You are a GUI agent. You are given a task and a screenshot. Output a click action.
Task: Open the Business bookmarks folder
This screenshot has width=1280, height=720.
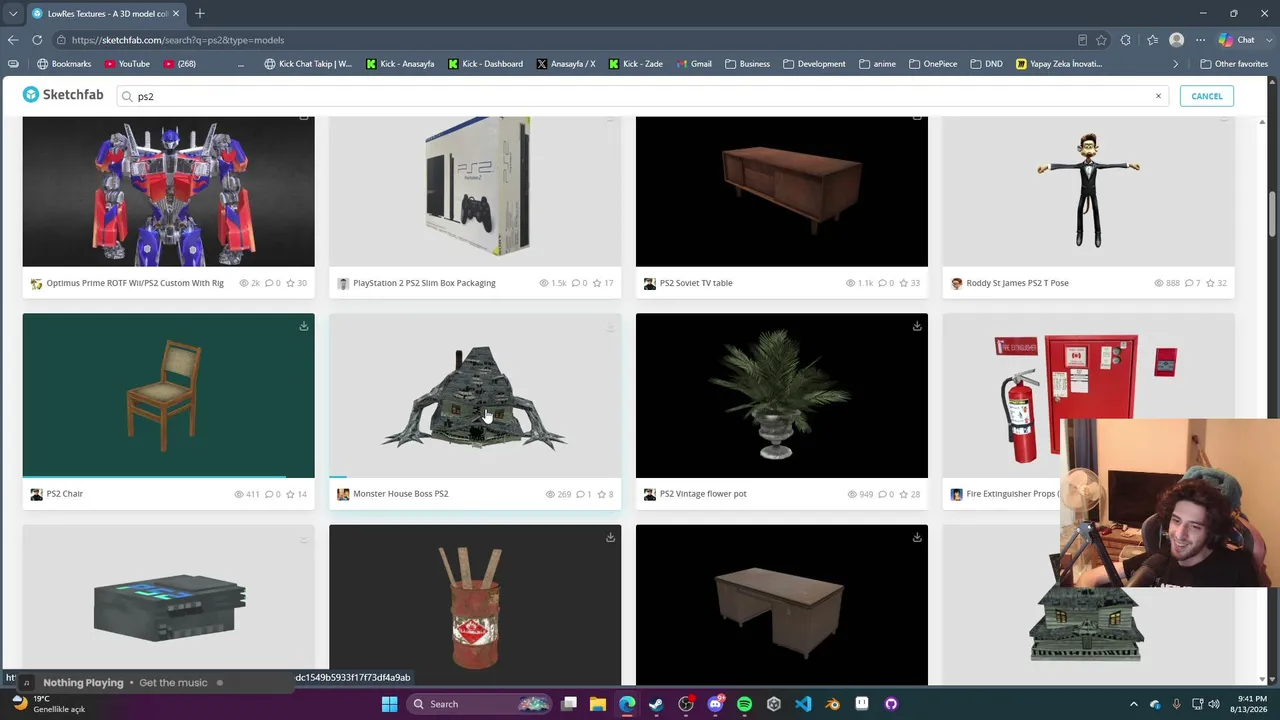(747, 64)
